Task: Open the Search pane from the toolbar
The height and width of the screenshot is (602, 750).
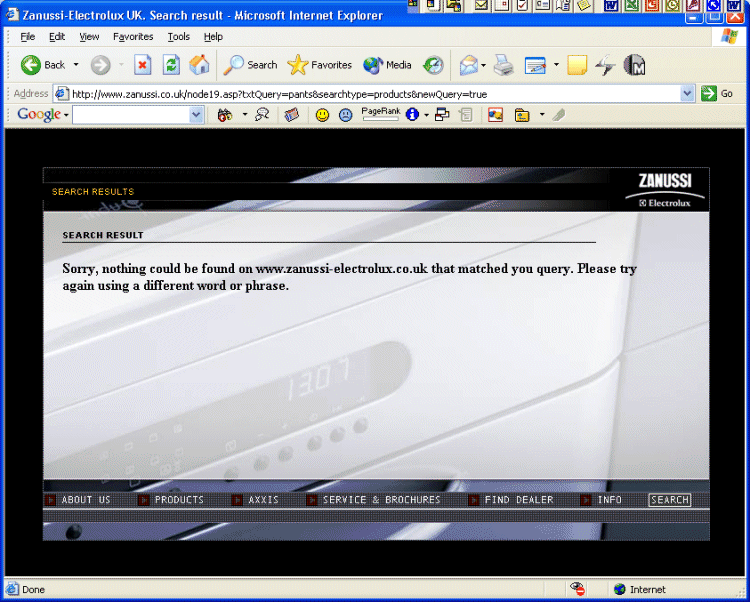Action: pyautogui.click(x=250, y=65)
